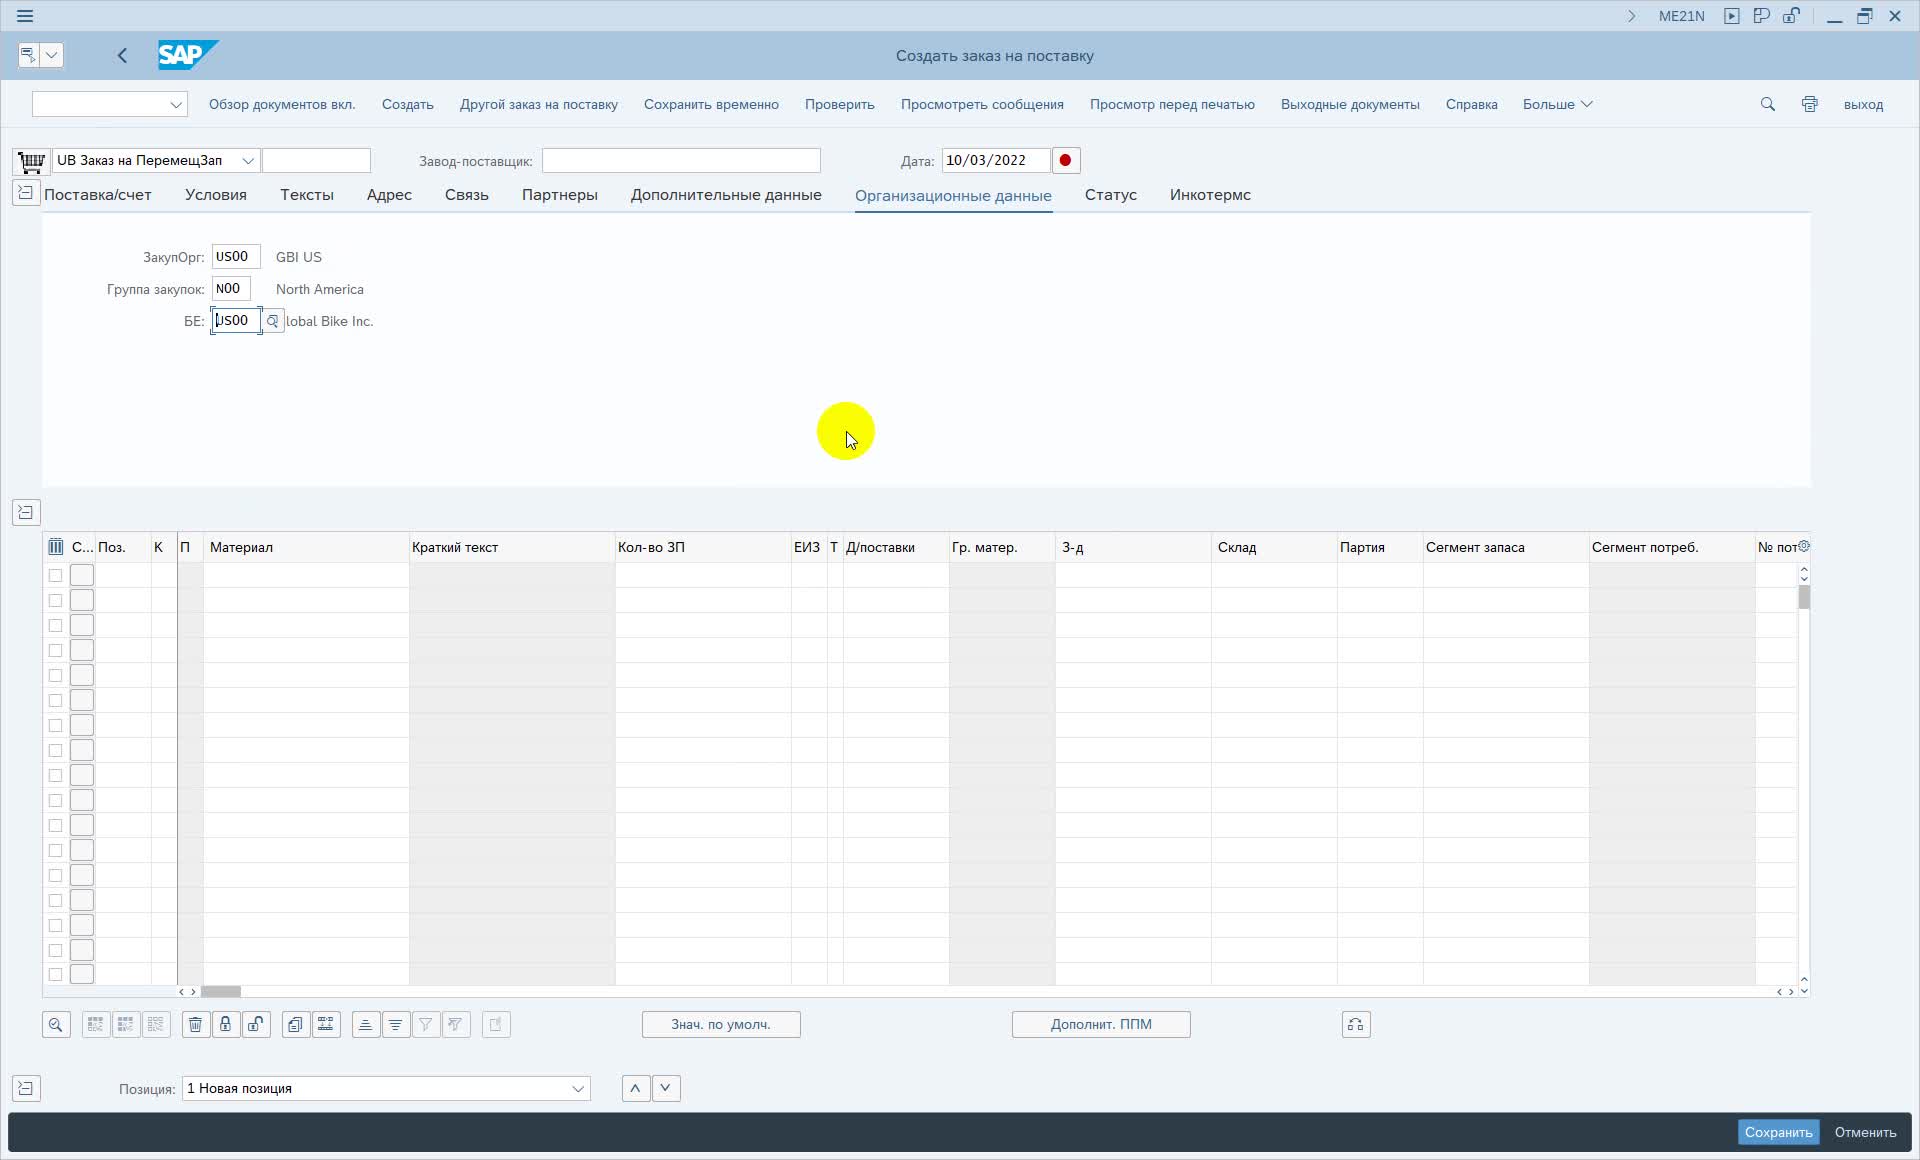Collapse the header section toggle icon
This screenshot has height=1160, width=1920.
point(26,193)
